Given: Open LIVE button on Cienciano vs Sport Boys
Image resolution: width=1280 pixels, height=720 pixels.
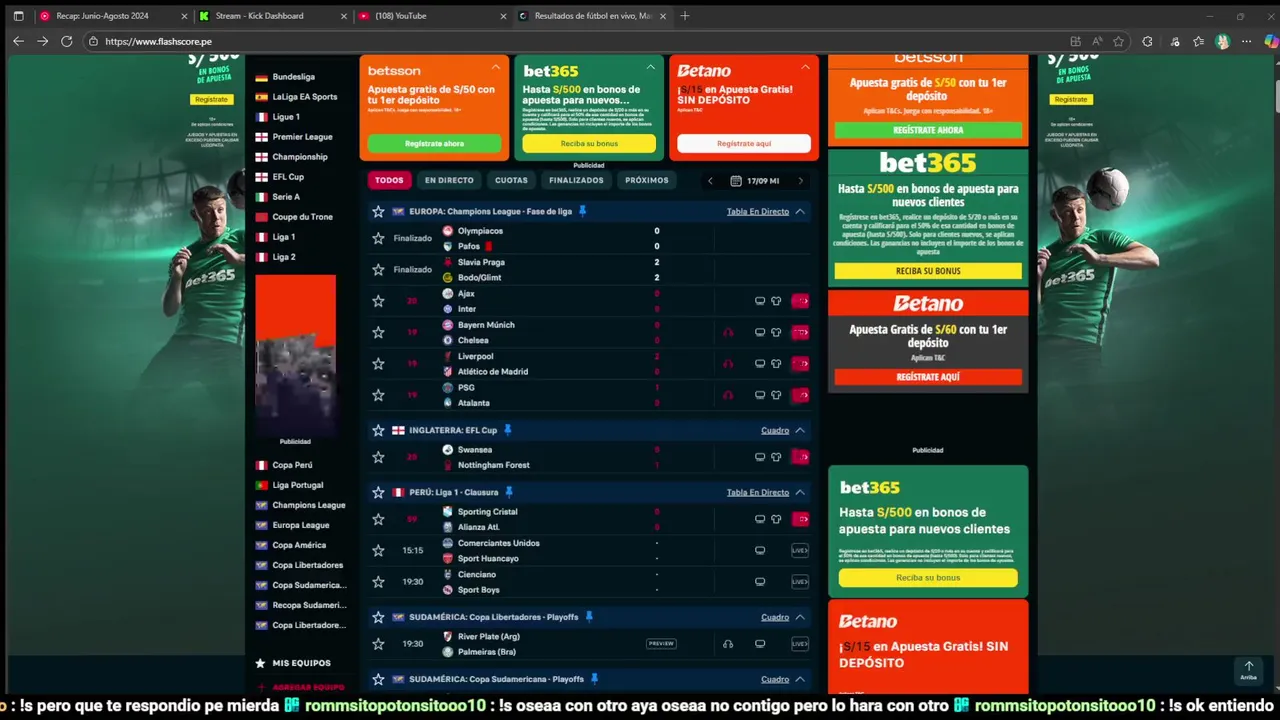Looking at the screenshot, I should [x=800, y=582].
